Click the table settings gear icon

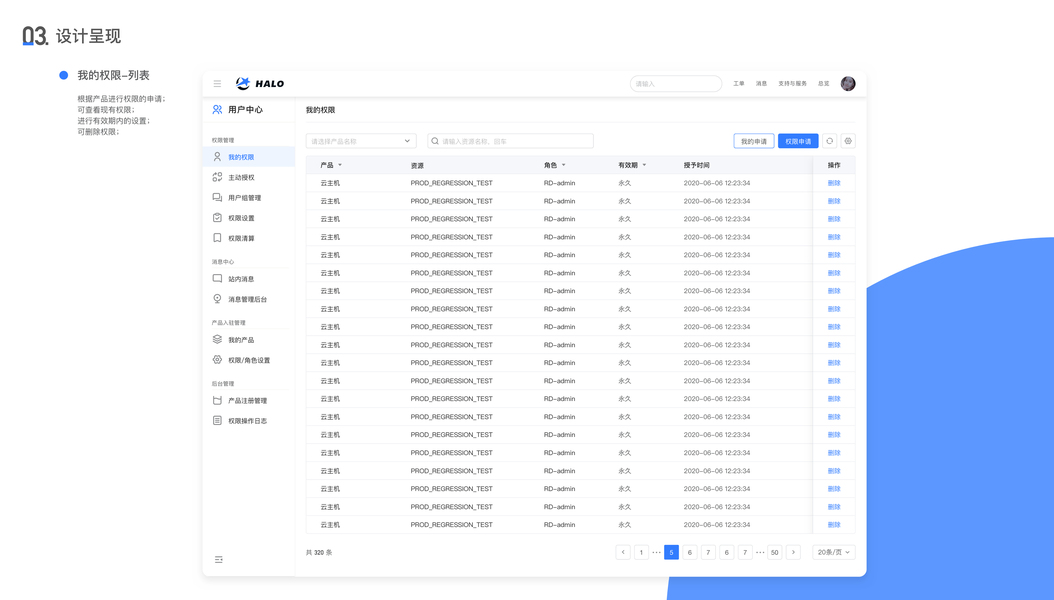(848, 141)
